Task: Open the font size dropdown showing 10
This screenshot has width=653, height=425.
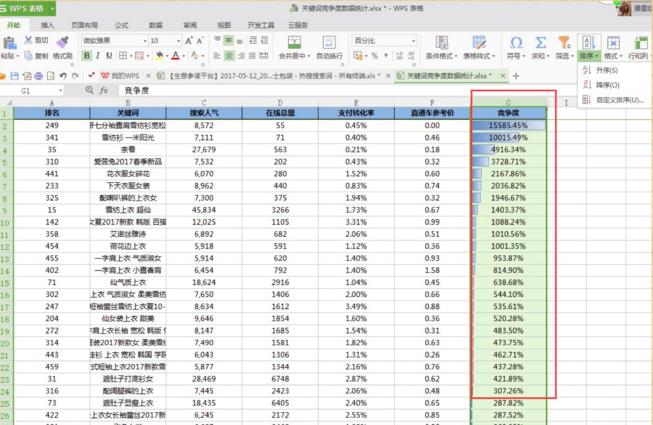Action: pos(179,41)
